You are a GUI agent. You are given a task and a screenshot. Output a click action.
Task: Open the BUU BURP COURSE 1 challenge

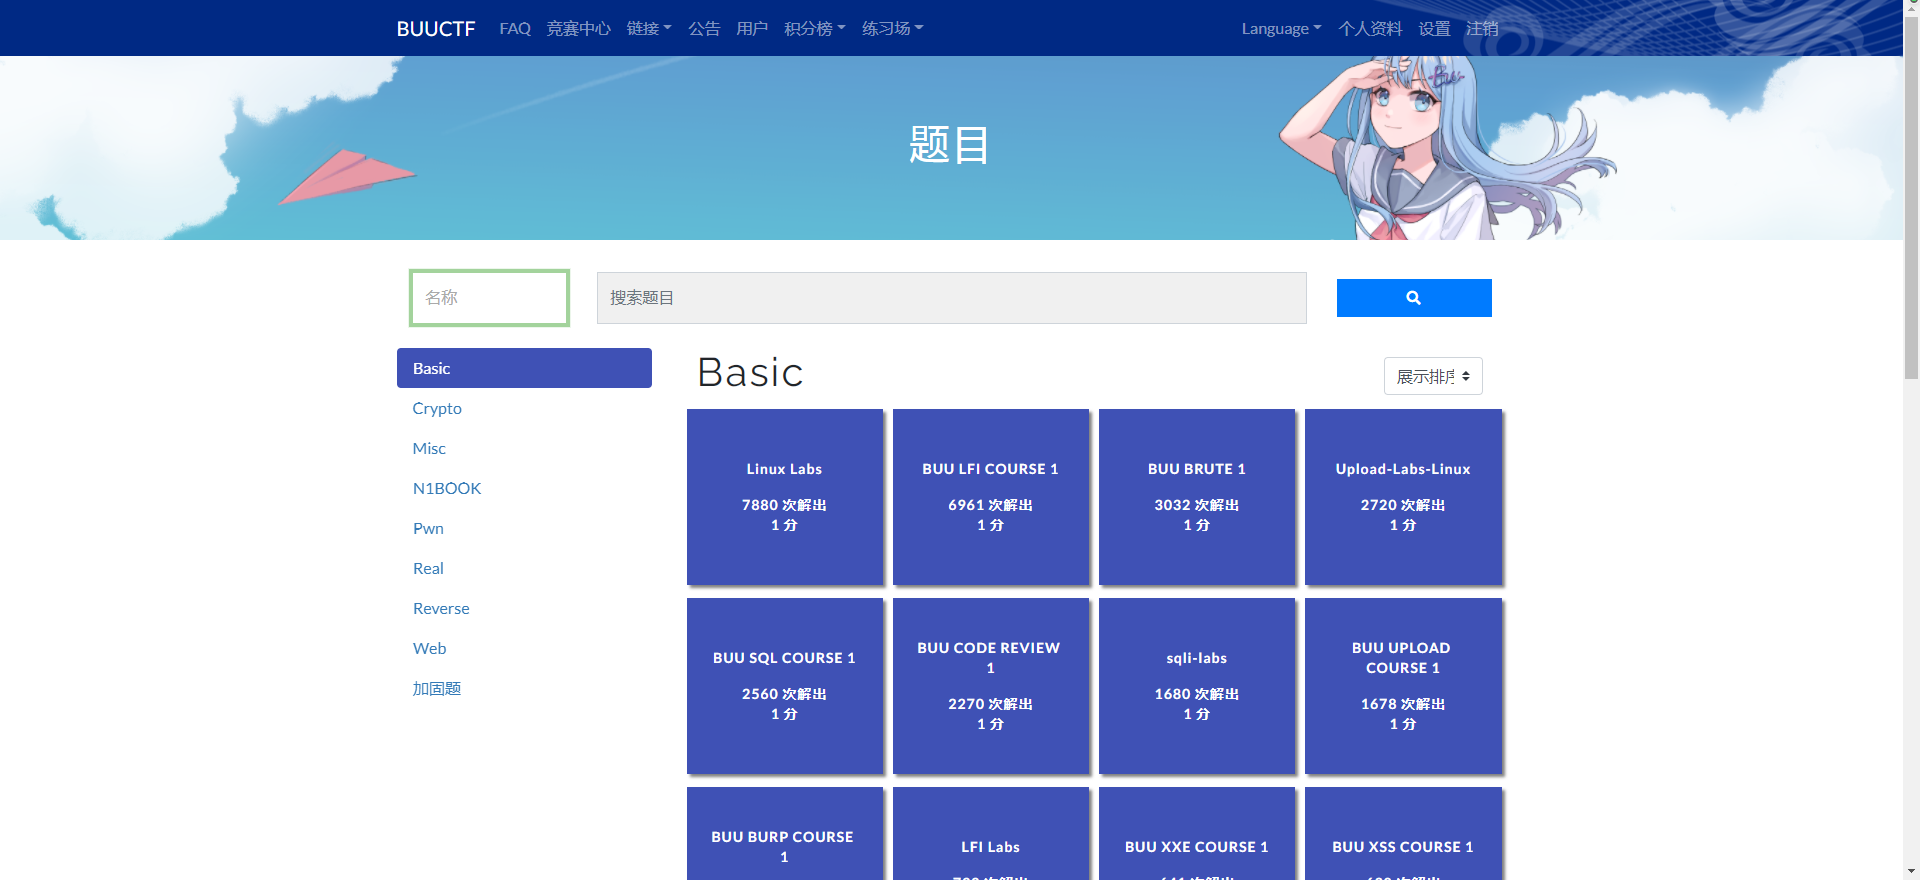pos(785,834)
